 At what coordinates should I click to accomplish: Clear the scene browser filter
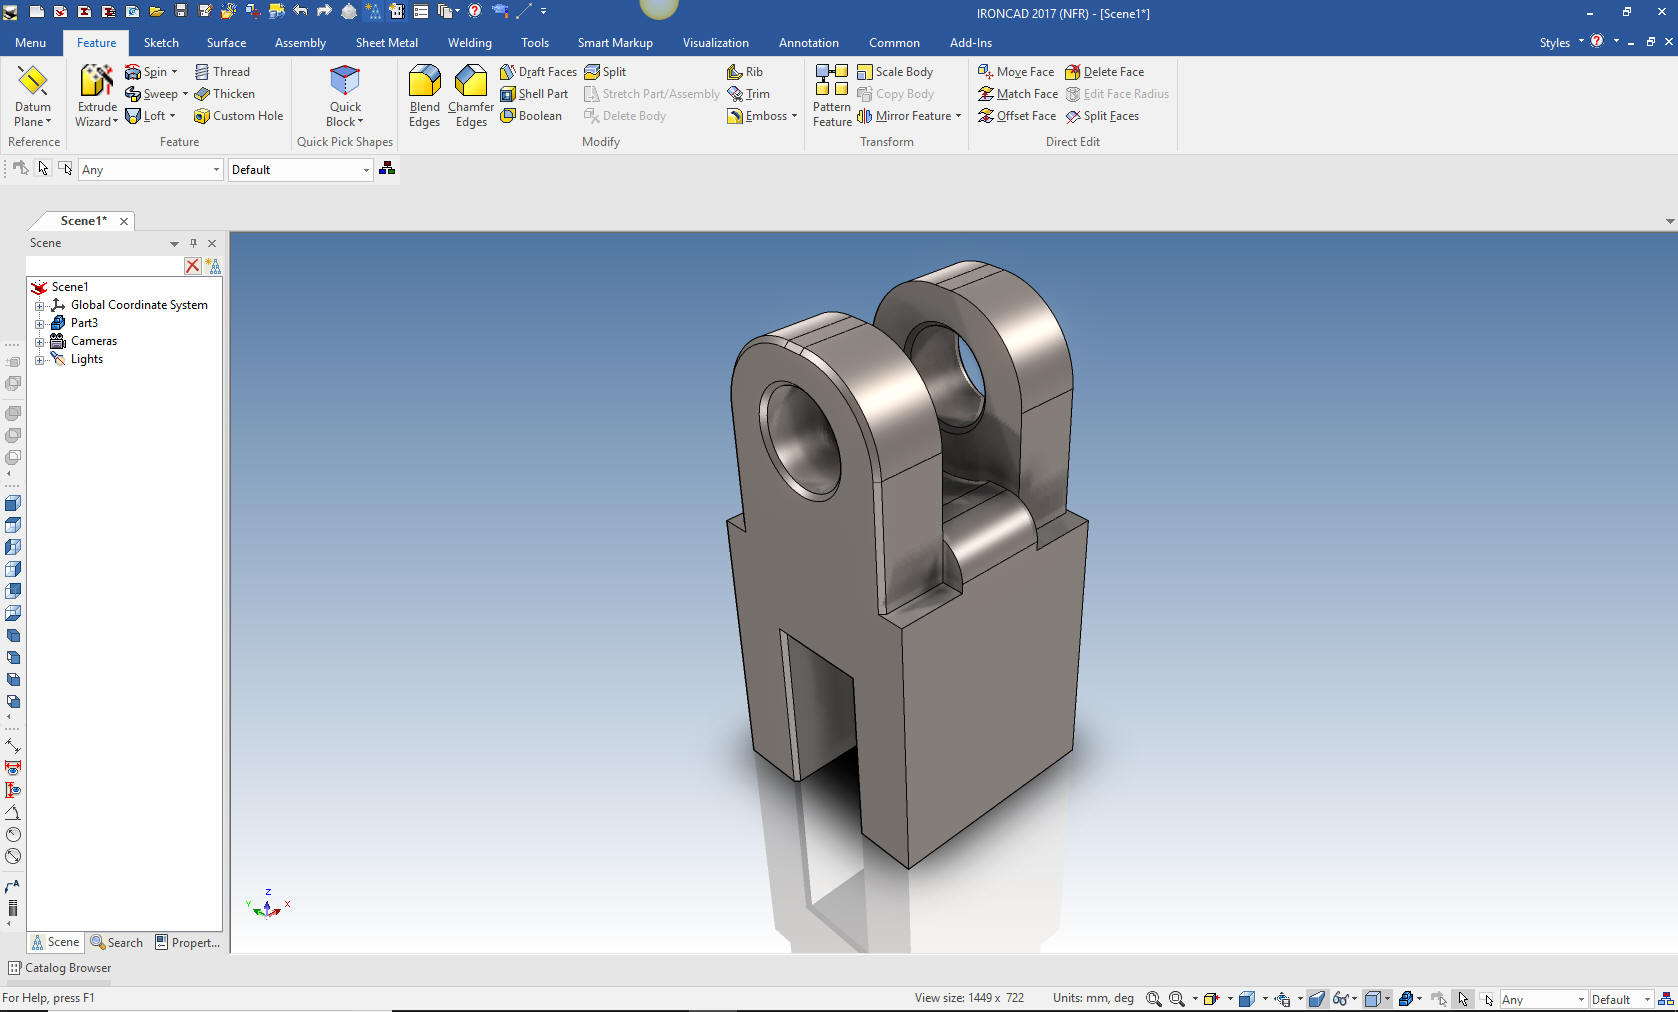point(192,266)
